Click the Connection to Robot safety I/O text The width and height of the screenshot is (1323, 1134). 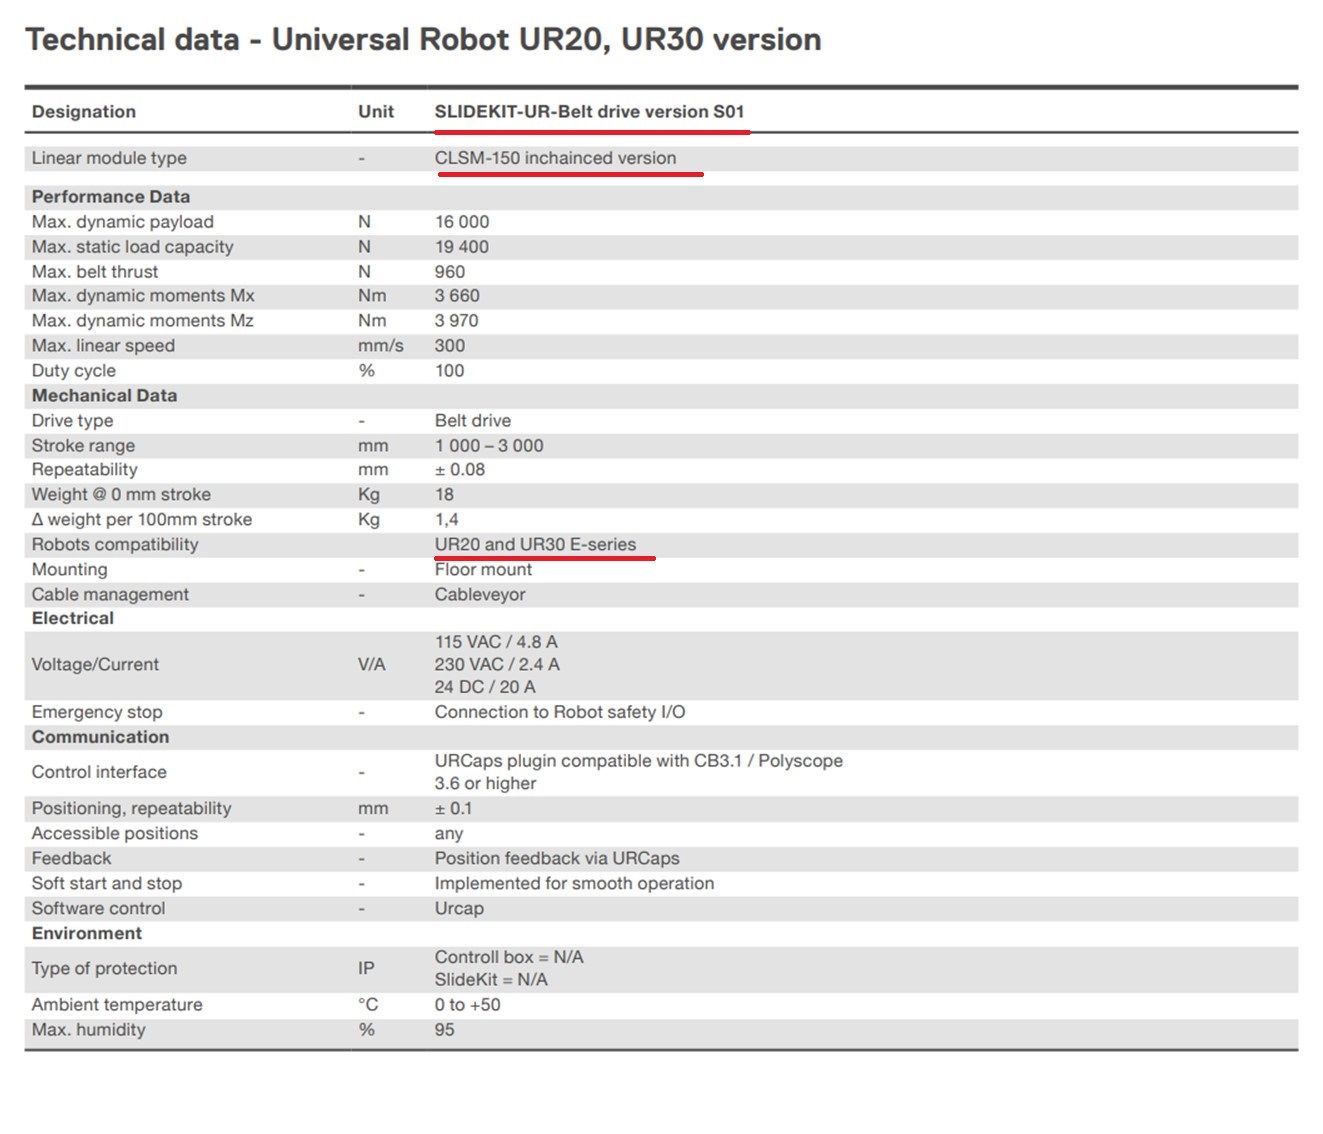click(560, 712)
